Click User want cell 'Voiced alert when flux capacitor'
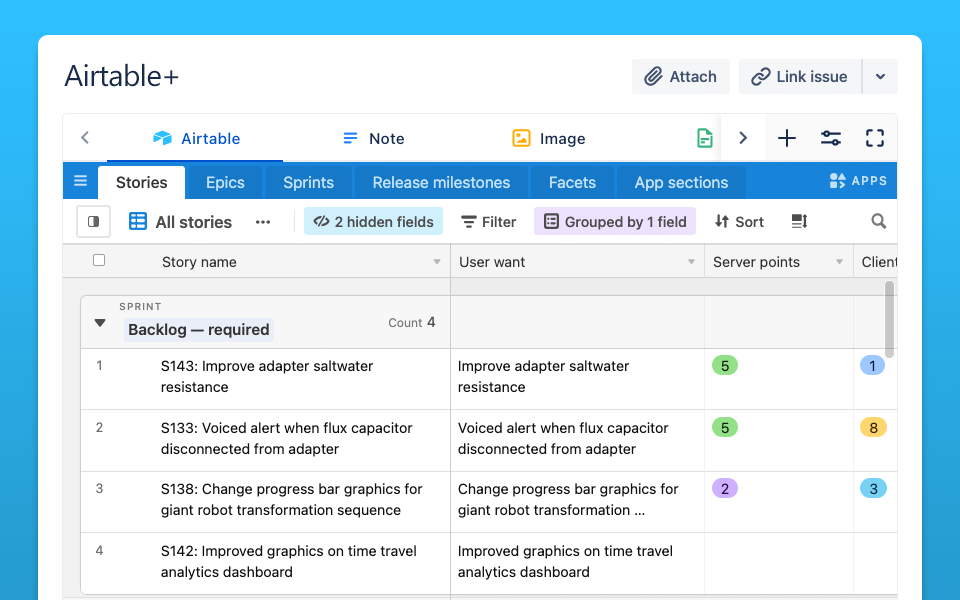960x600 pixels. pyautogui.click(x=577, y=441)
